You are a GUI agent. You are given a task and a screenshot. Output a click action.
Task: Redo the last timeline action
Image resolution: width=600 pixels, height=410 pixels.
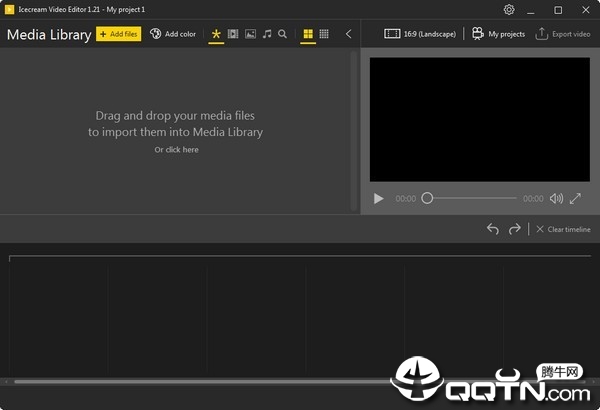coord(515,229)
